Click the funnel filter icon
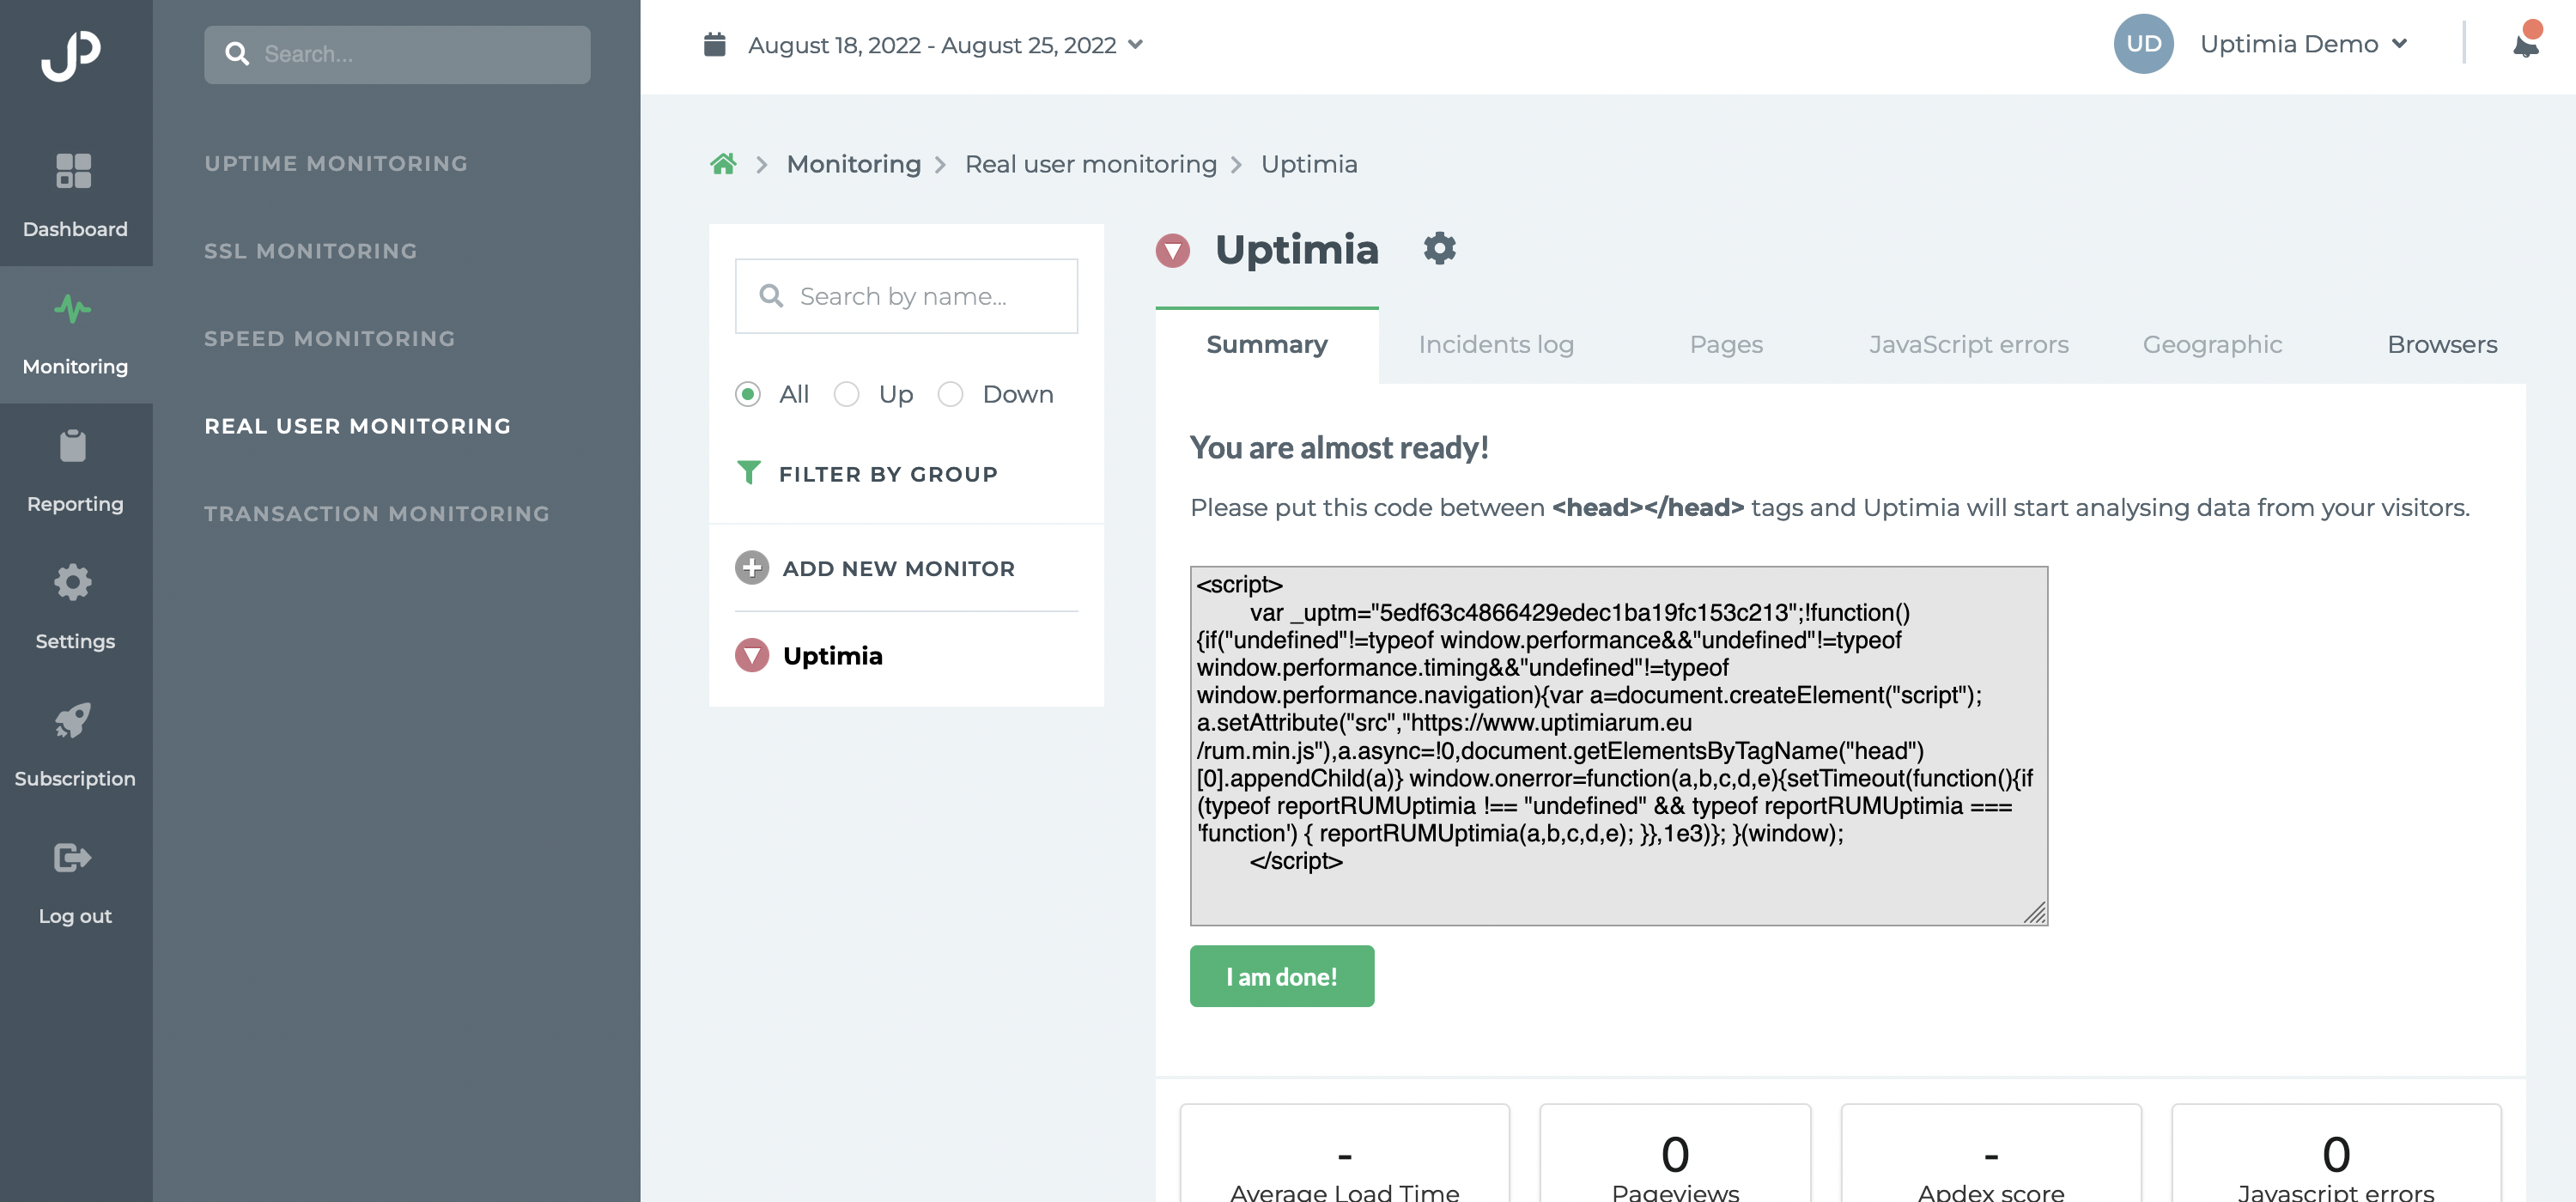 [748, 473]
